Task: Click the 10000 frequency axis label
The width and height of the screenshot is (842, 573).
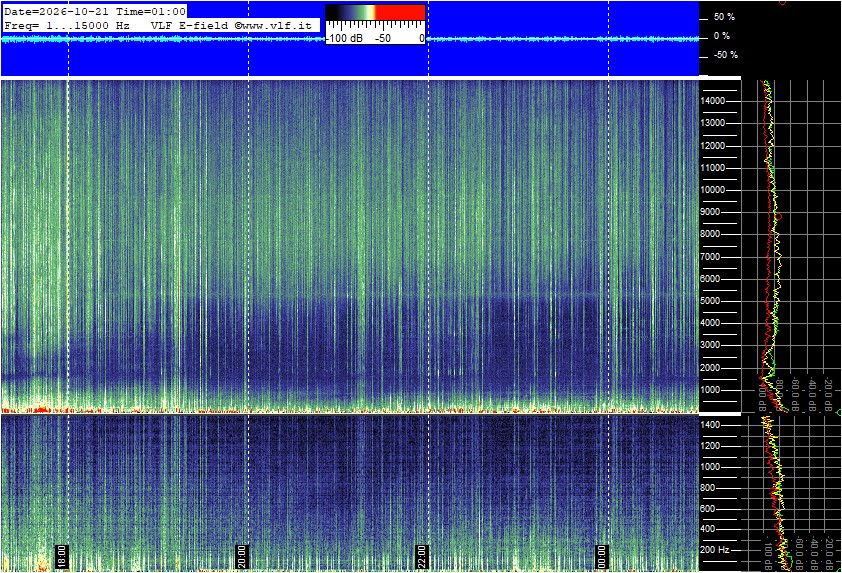Action: [x=712, y=190]
